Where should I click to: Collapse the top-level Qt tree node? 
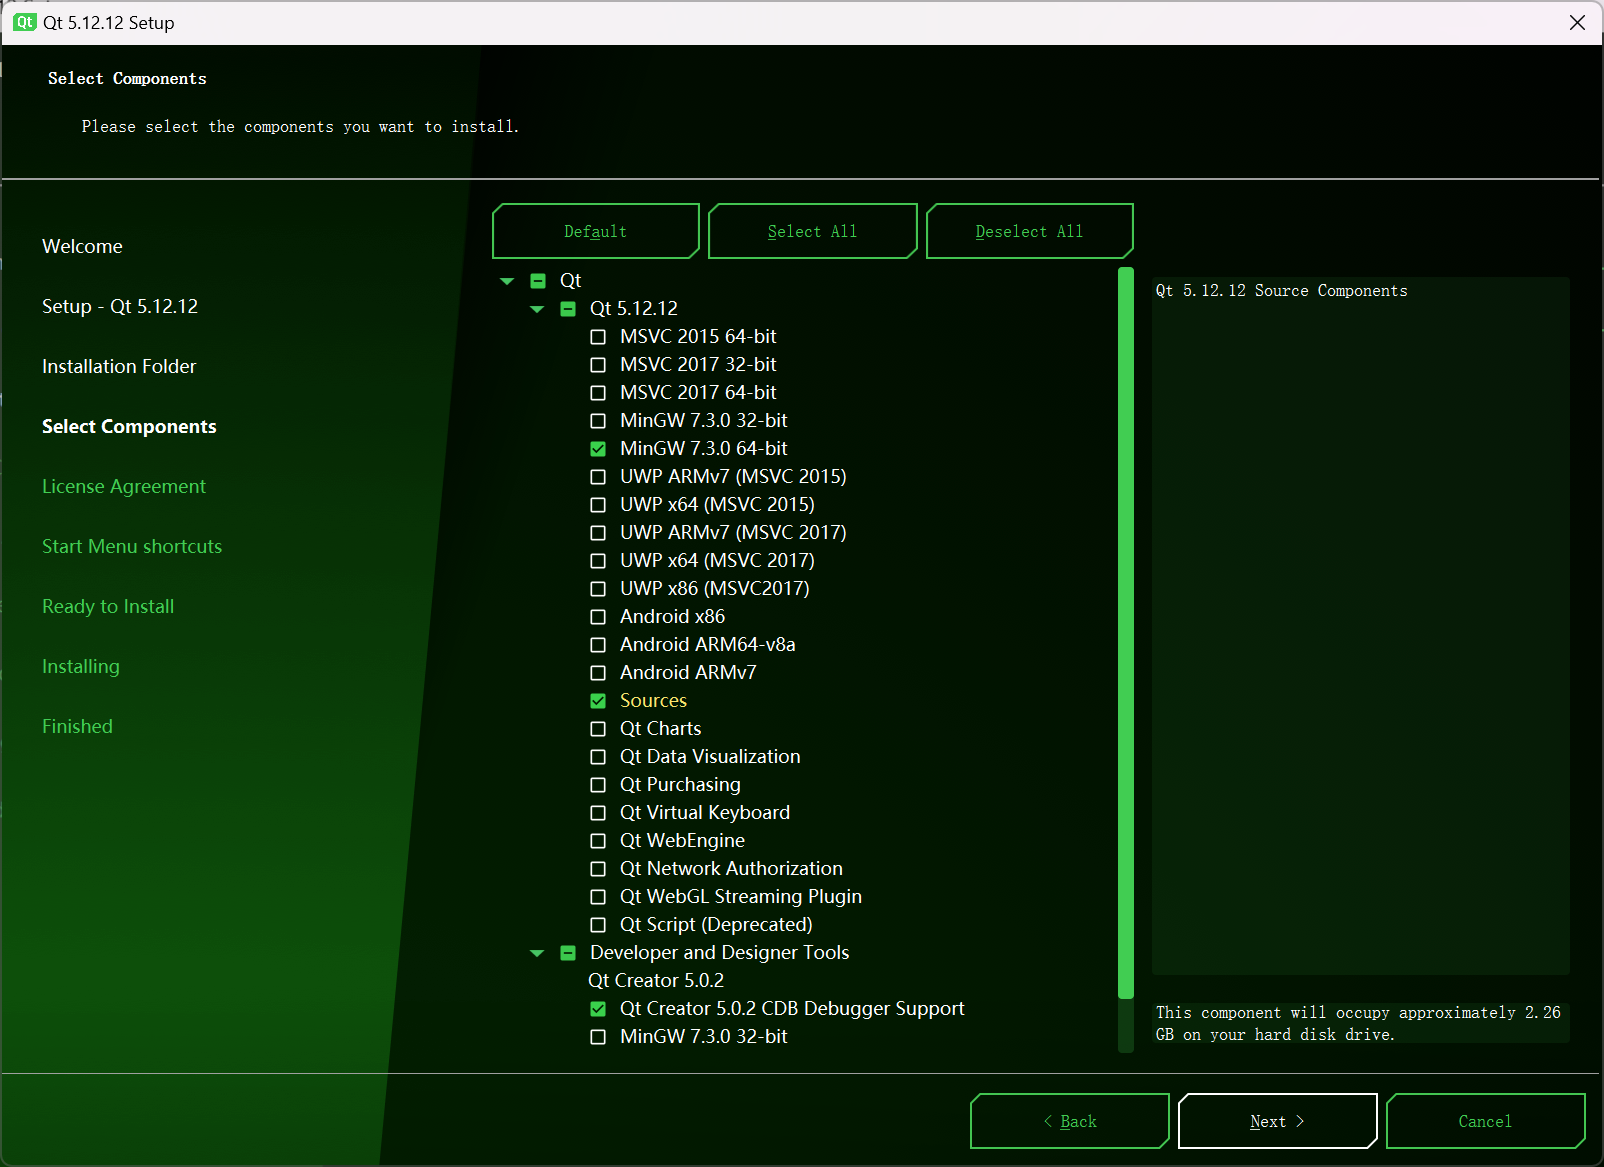[x=507, y=281]
